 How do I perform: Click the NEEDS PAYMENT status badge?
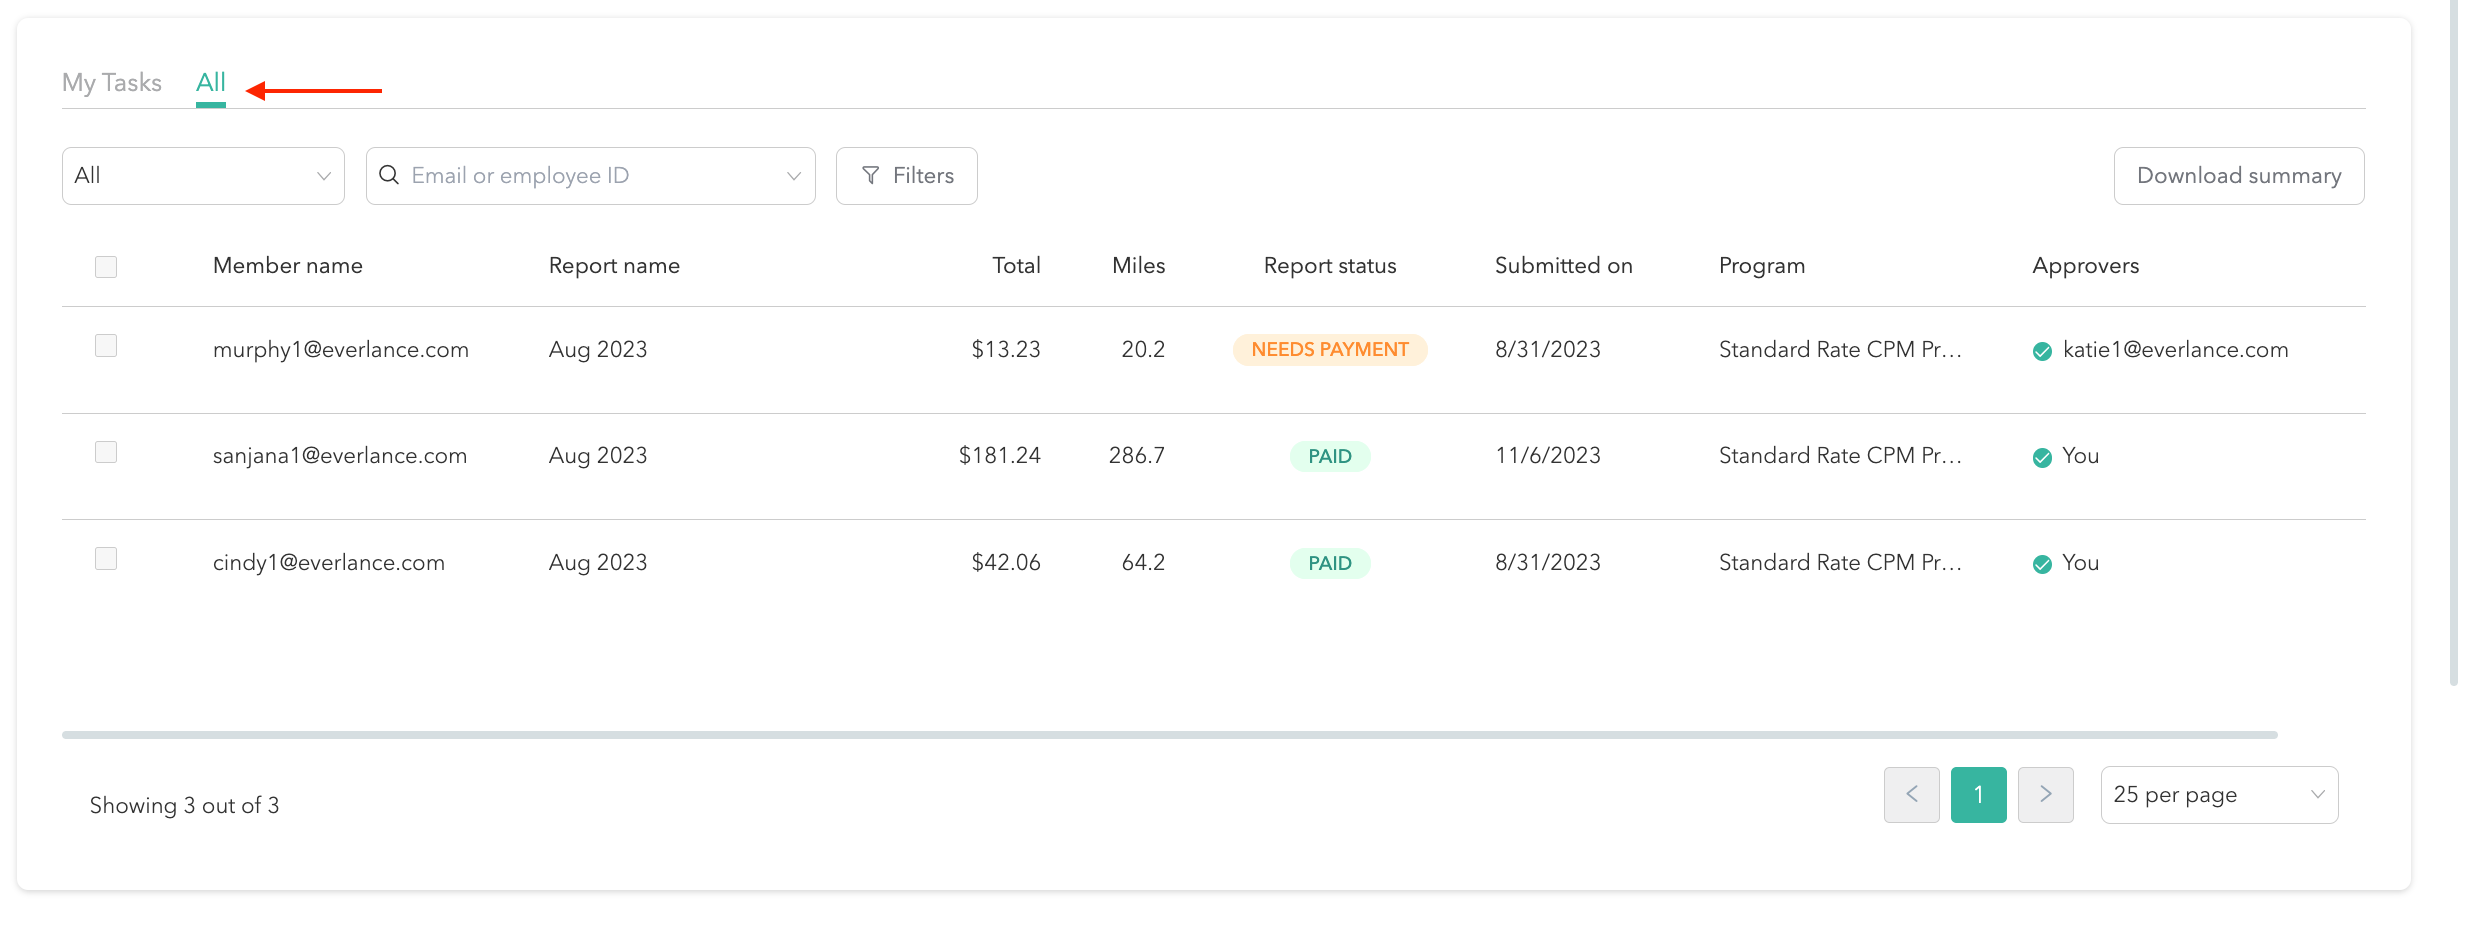(x=1329, y=350)
